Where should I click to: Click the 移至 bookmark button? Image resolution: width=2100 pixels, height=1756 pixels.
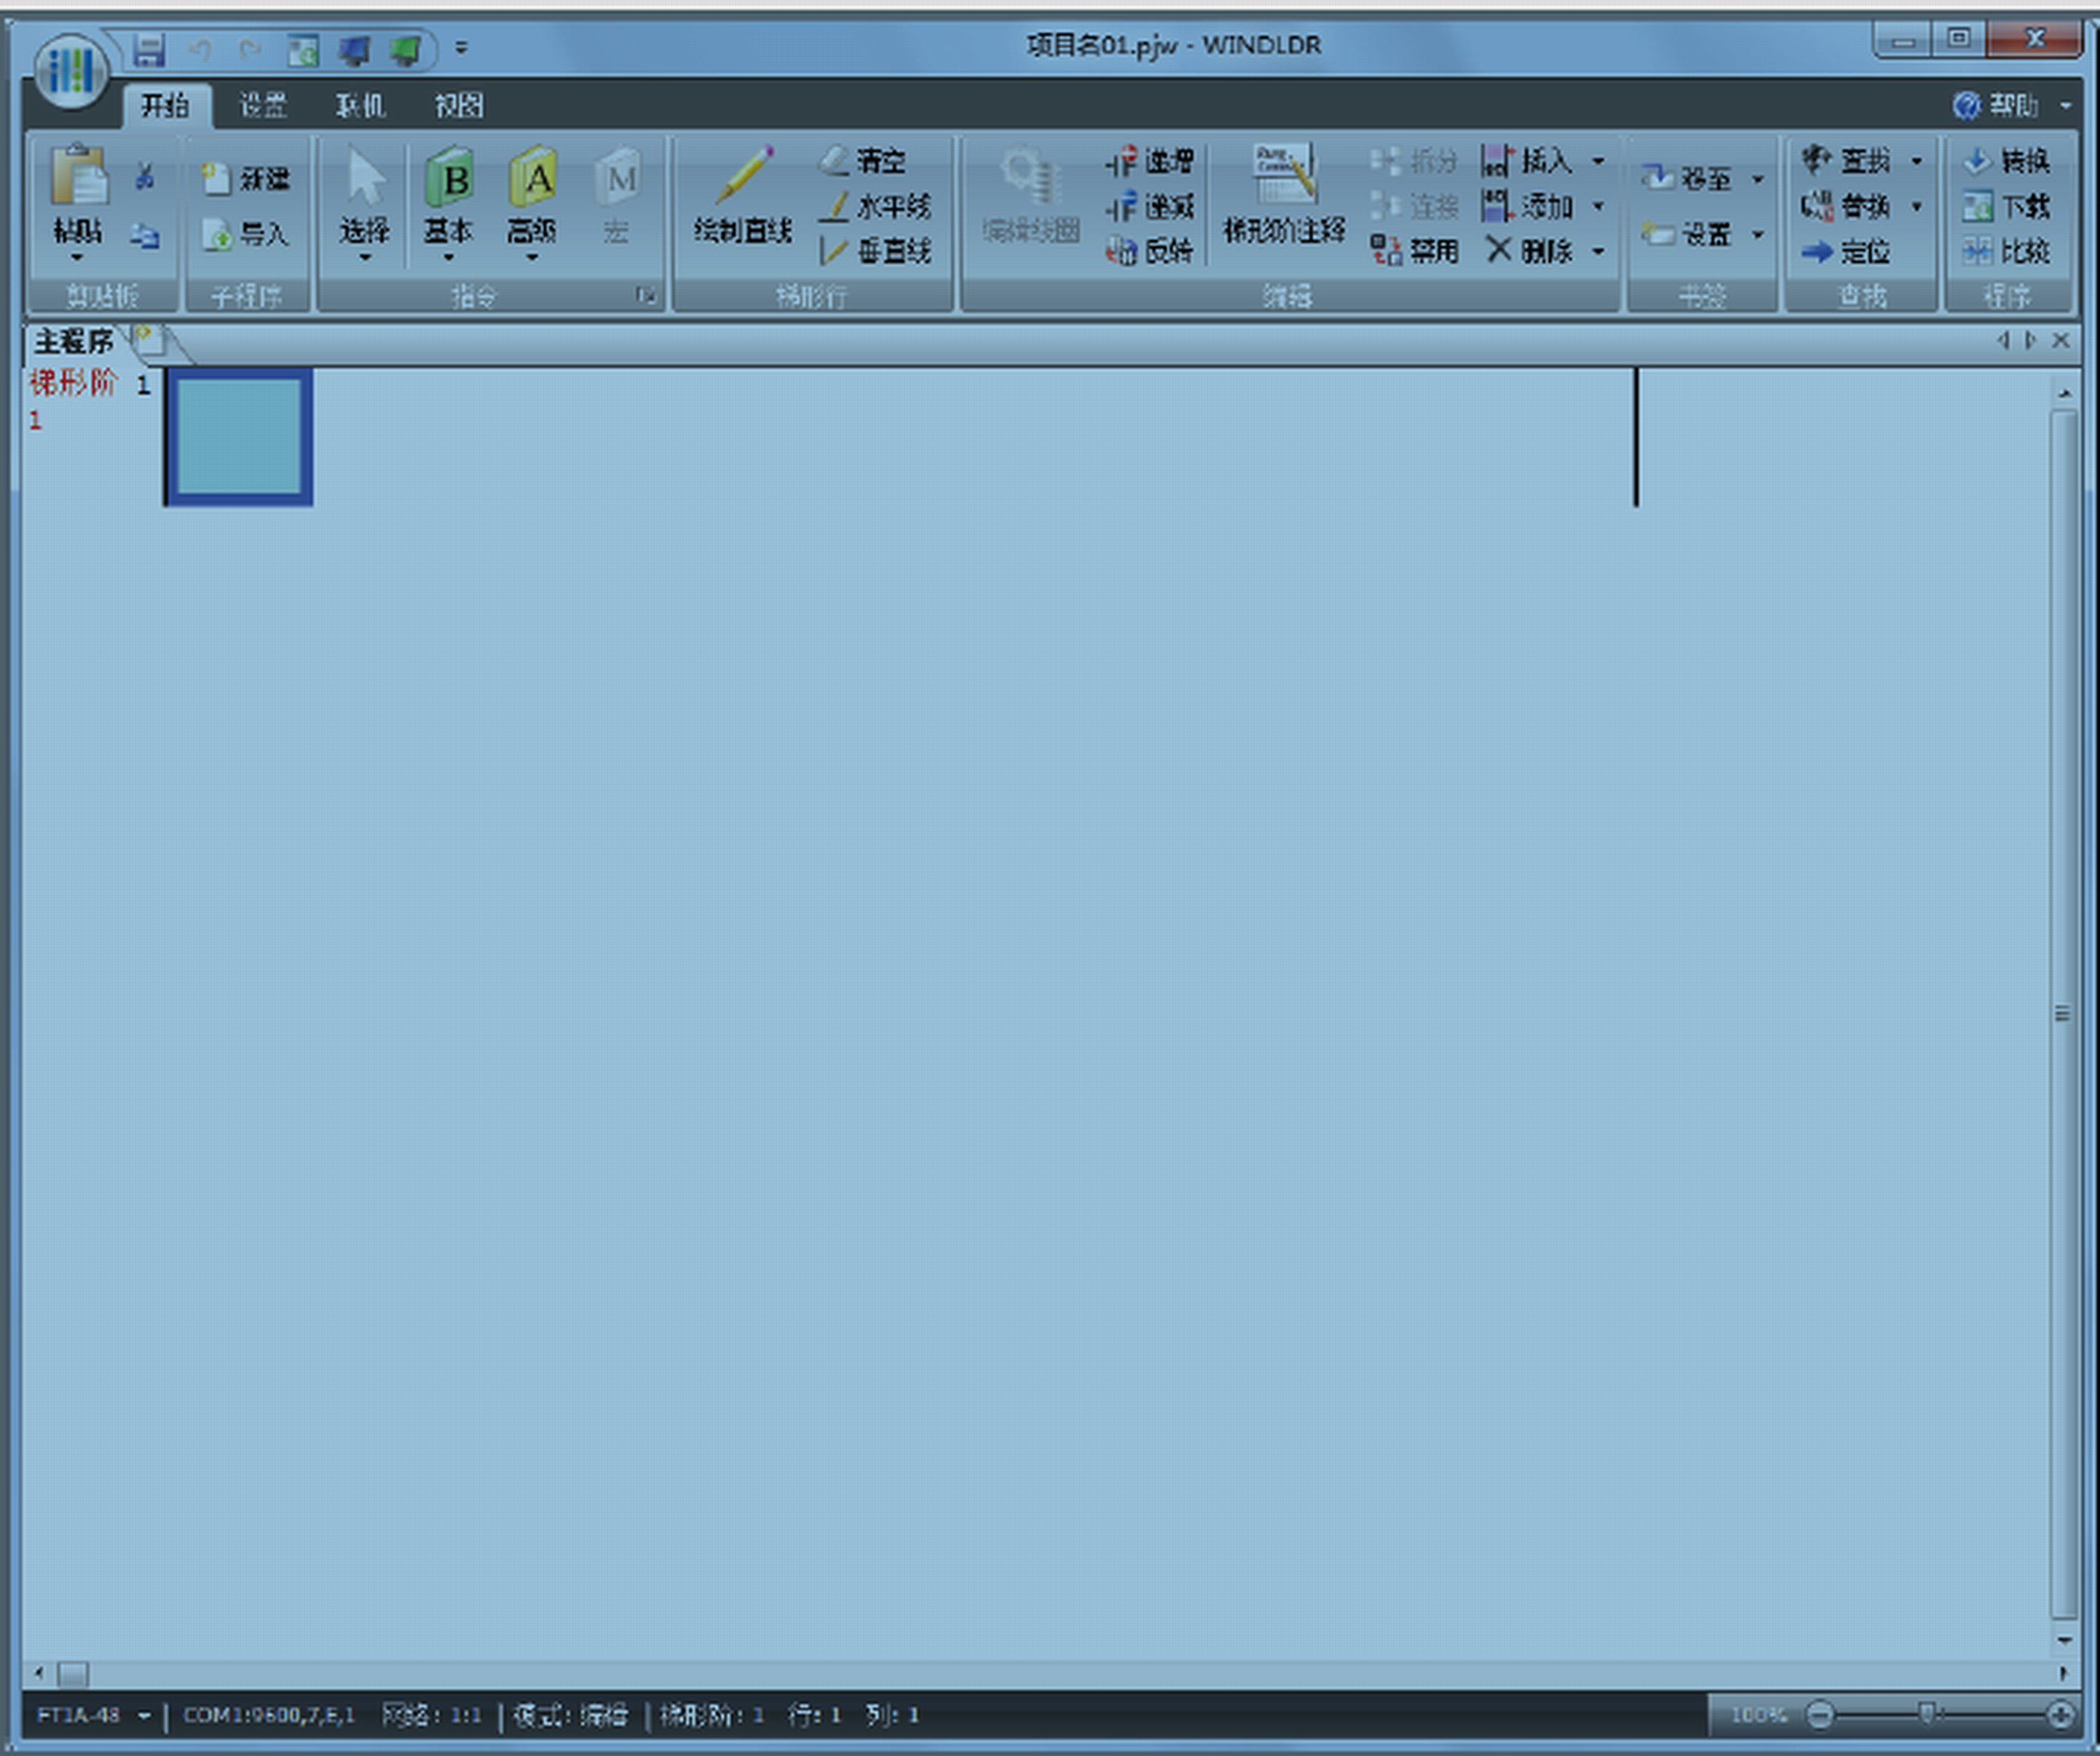(x=1686, y=179)
